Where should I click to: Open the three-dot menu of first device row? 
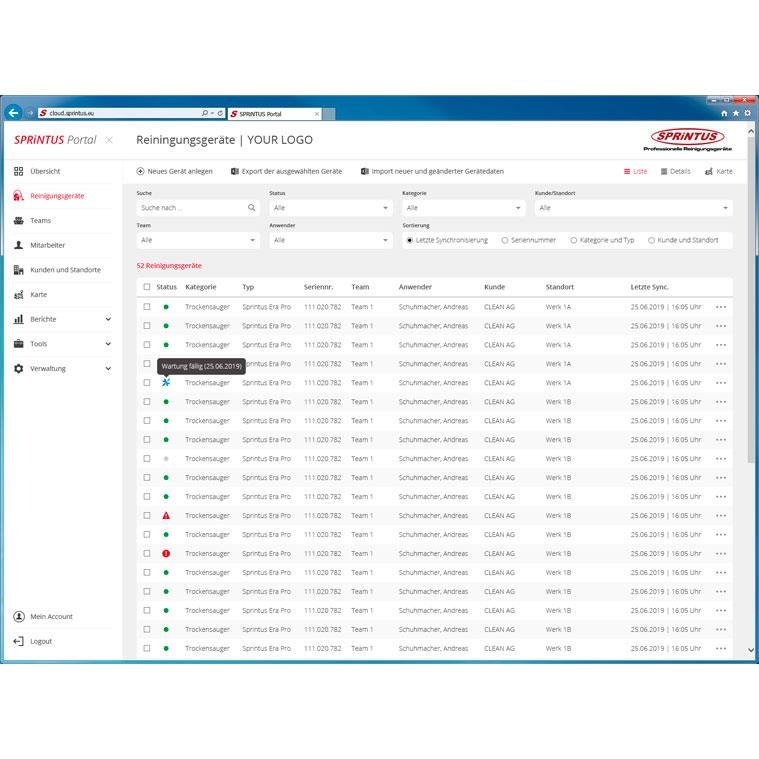pos(721,306)
